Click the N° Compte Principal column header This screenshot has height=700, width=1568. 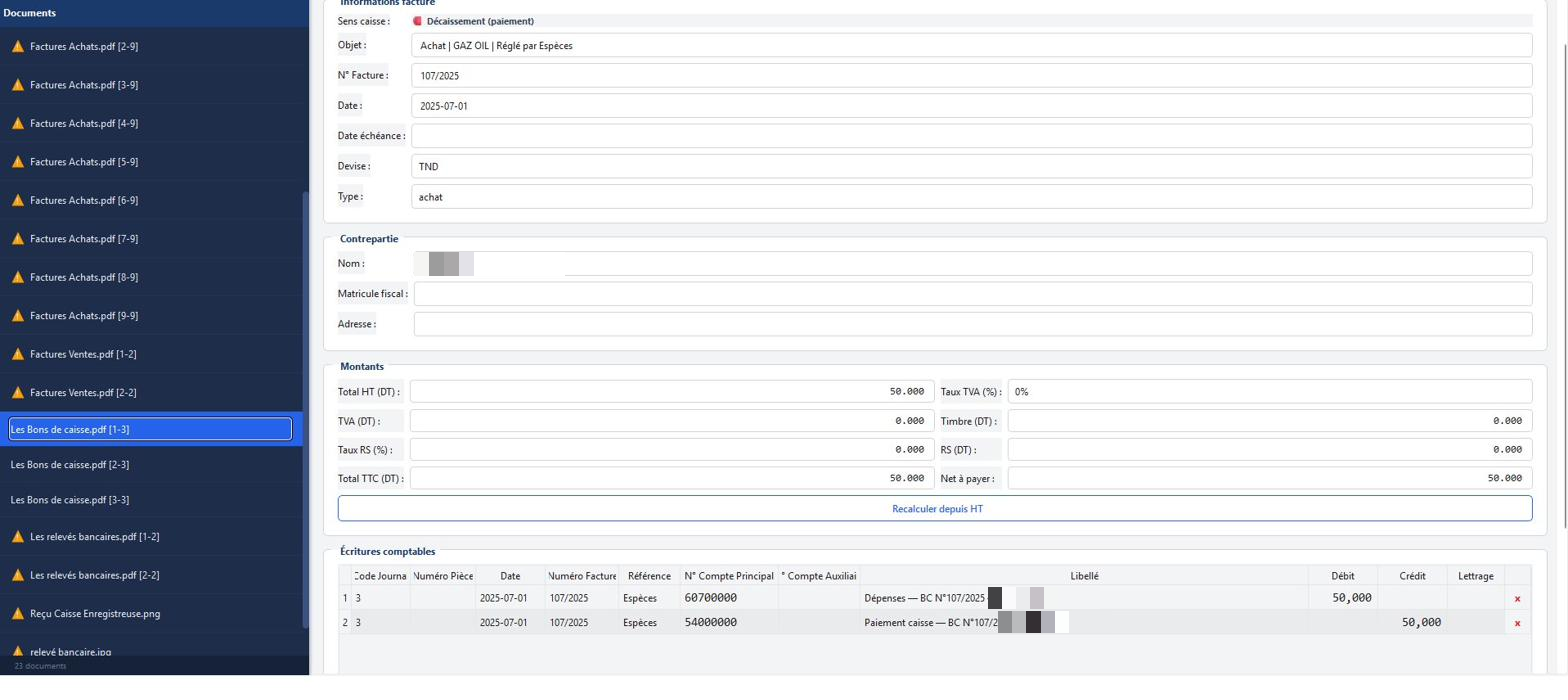point(729,576)
